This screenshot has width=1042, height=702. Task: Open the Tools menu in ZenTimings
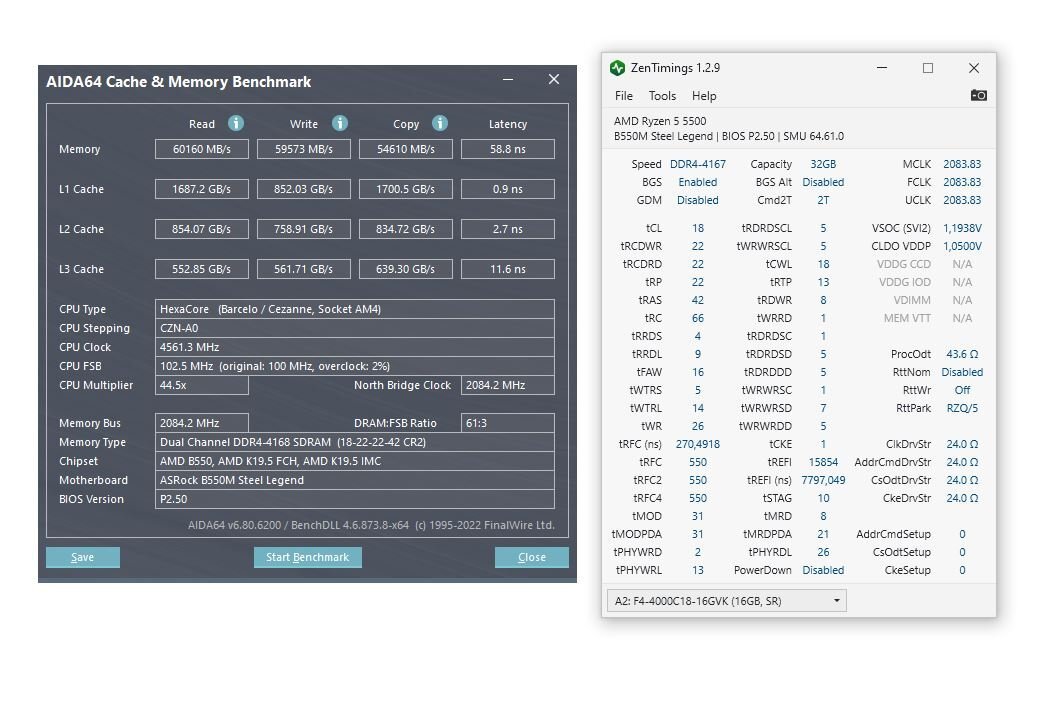click(662, 96)
